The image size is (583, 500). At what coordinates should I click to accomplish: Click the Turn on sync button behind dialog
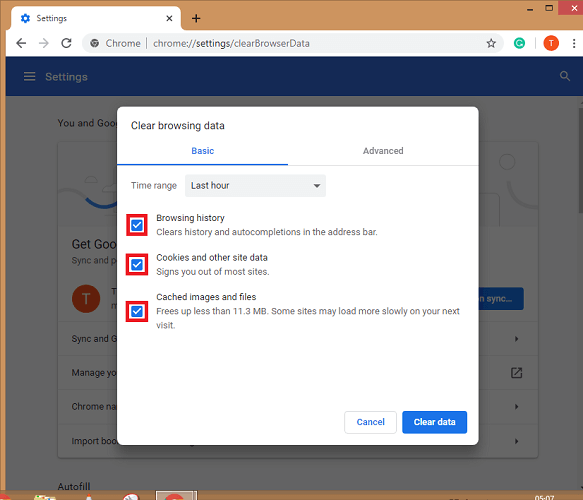501,299
